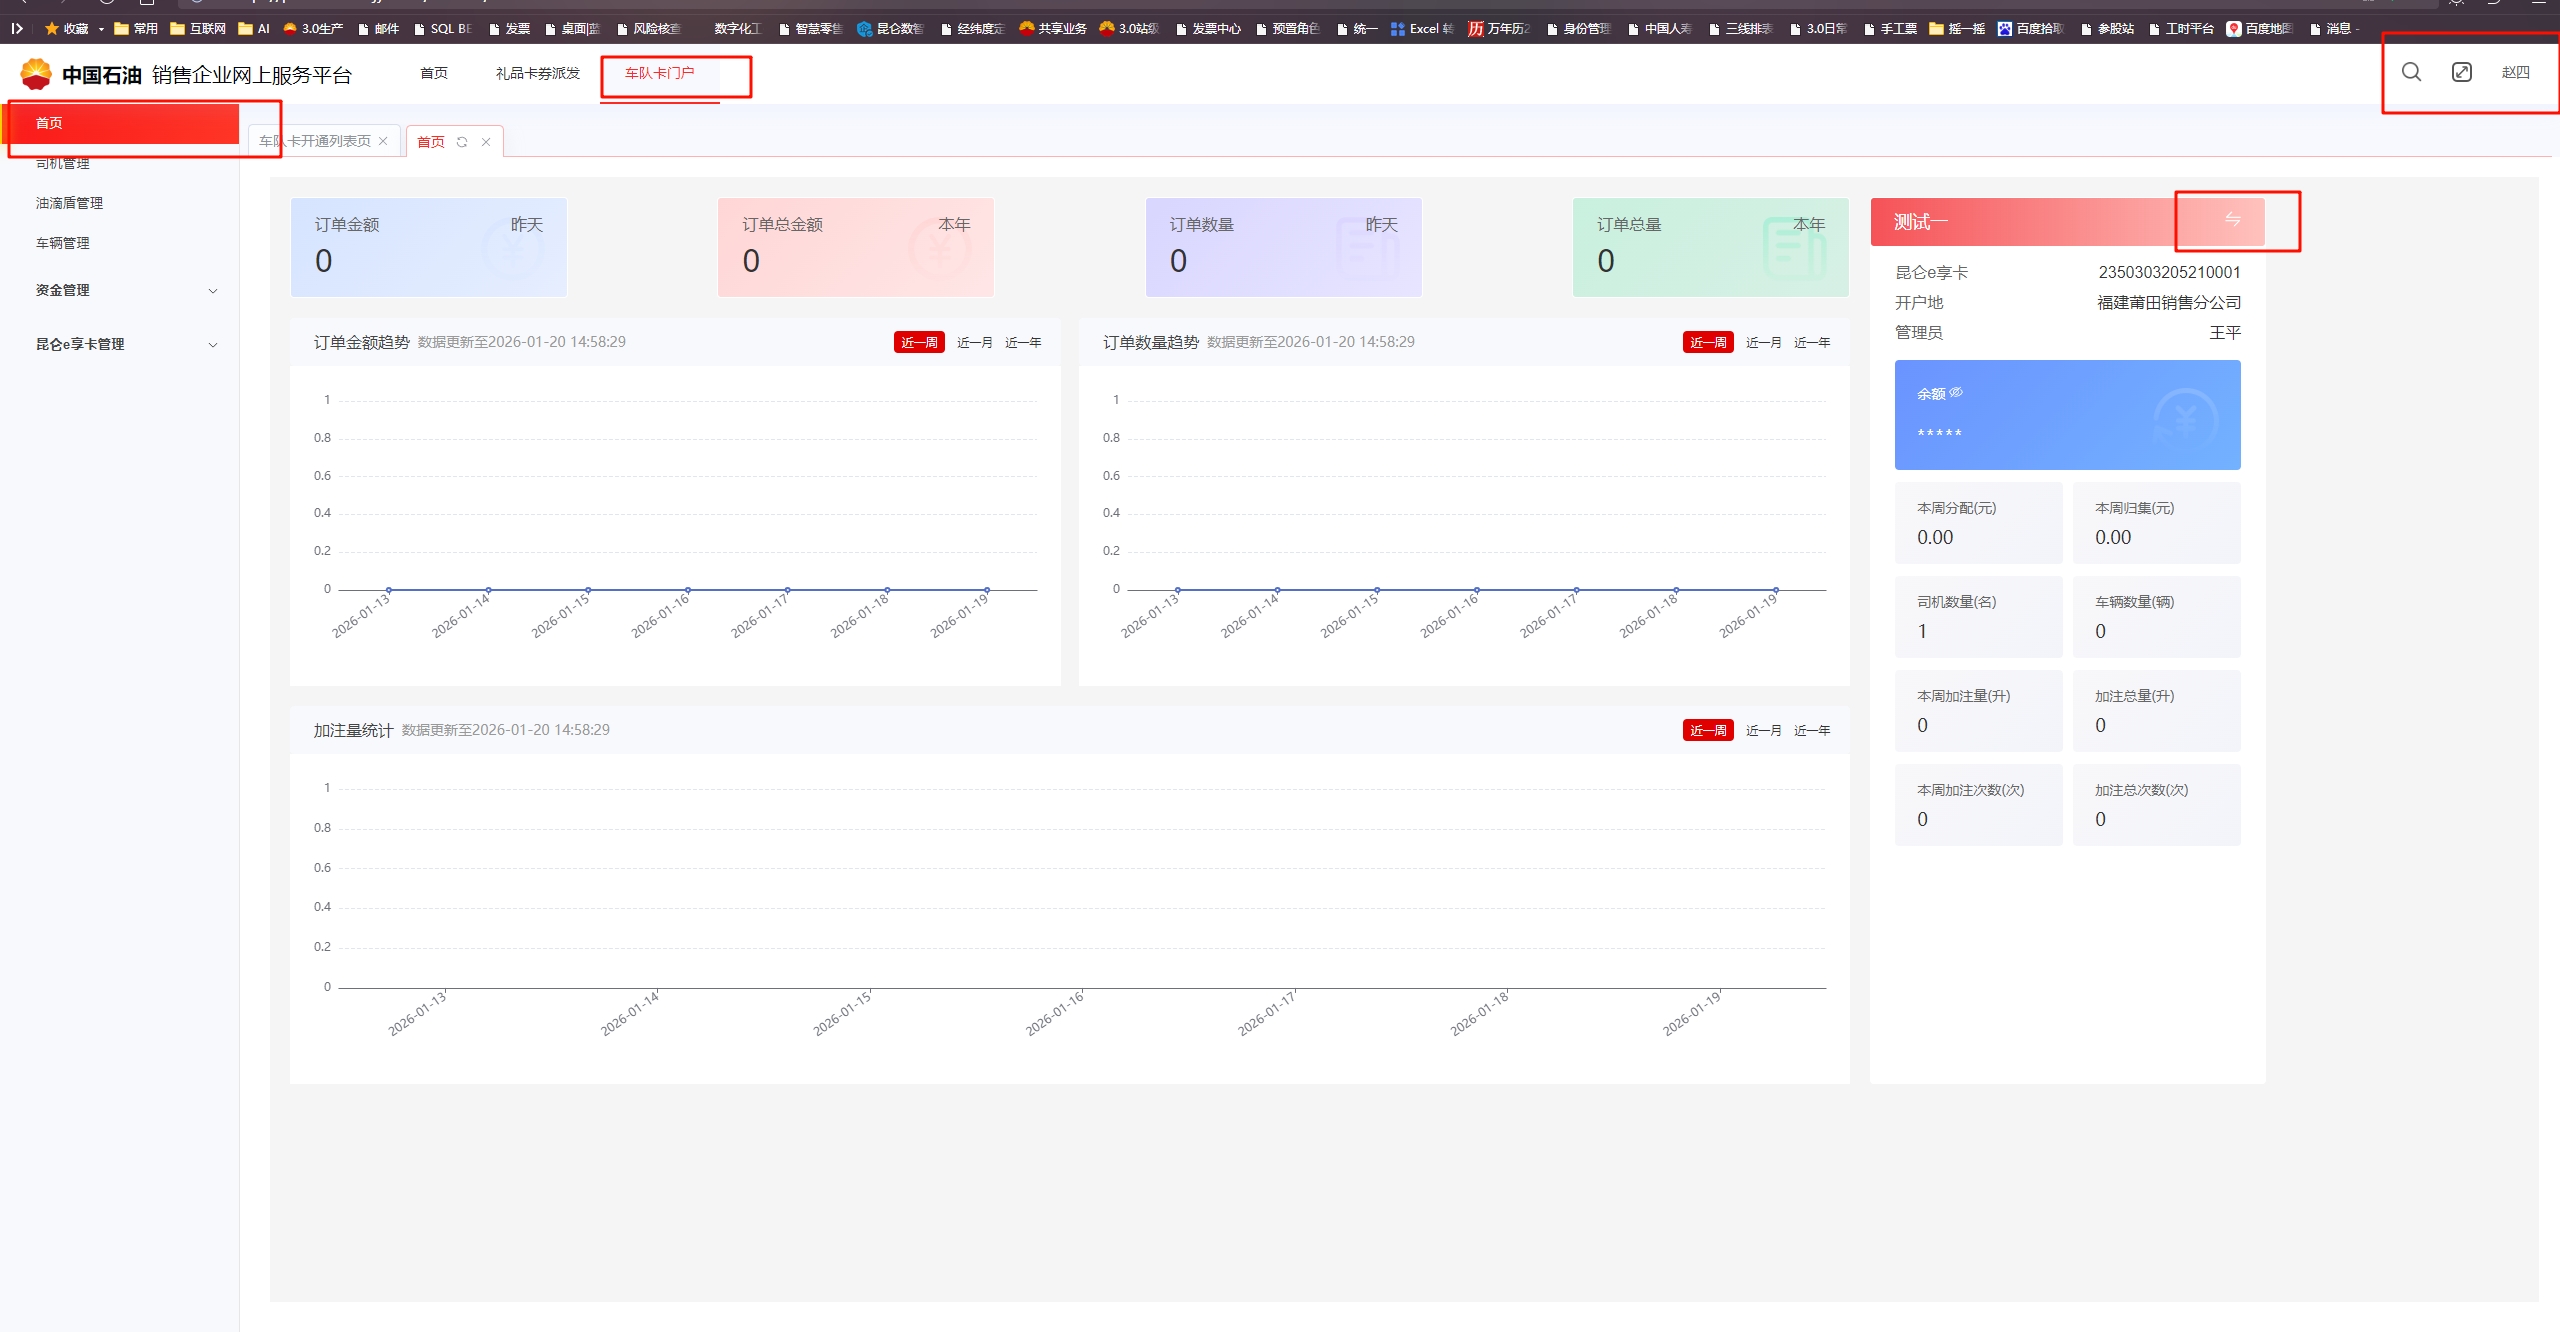Switch to the 礼品卡券派发 top menu

point(537,73)
